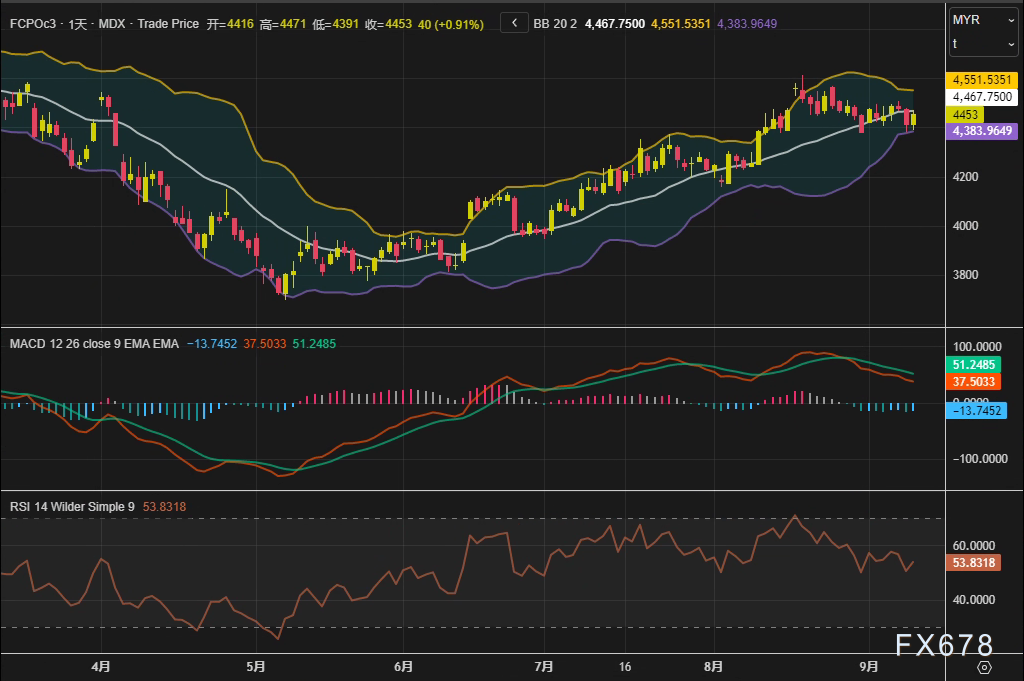The image size is (1024, 681).
Task: Open chart settings hexagon icon
Action: click(984, 667)
